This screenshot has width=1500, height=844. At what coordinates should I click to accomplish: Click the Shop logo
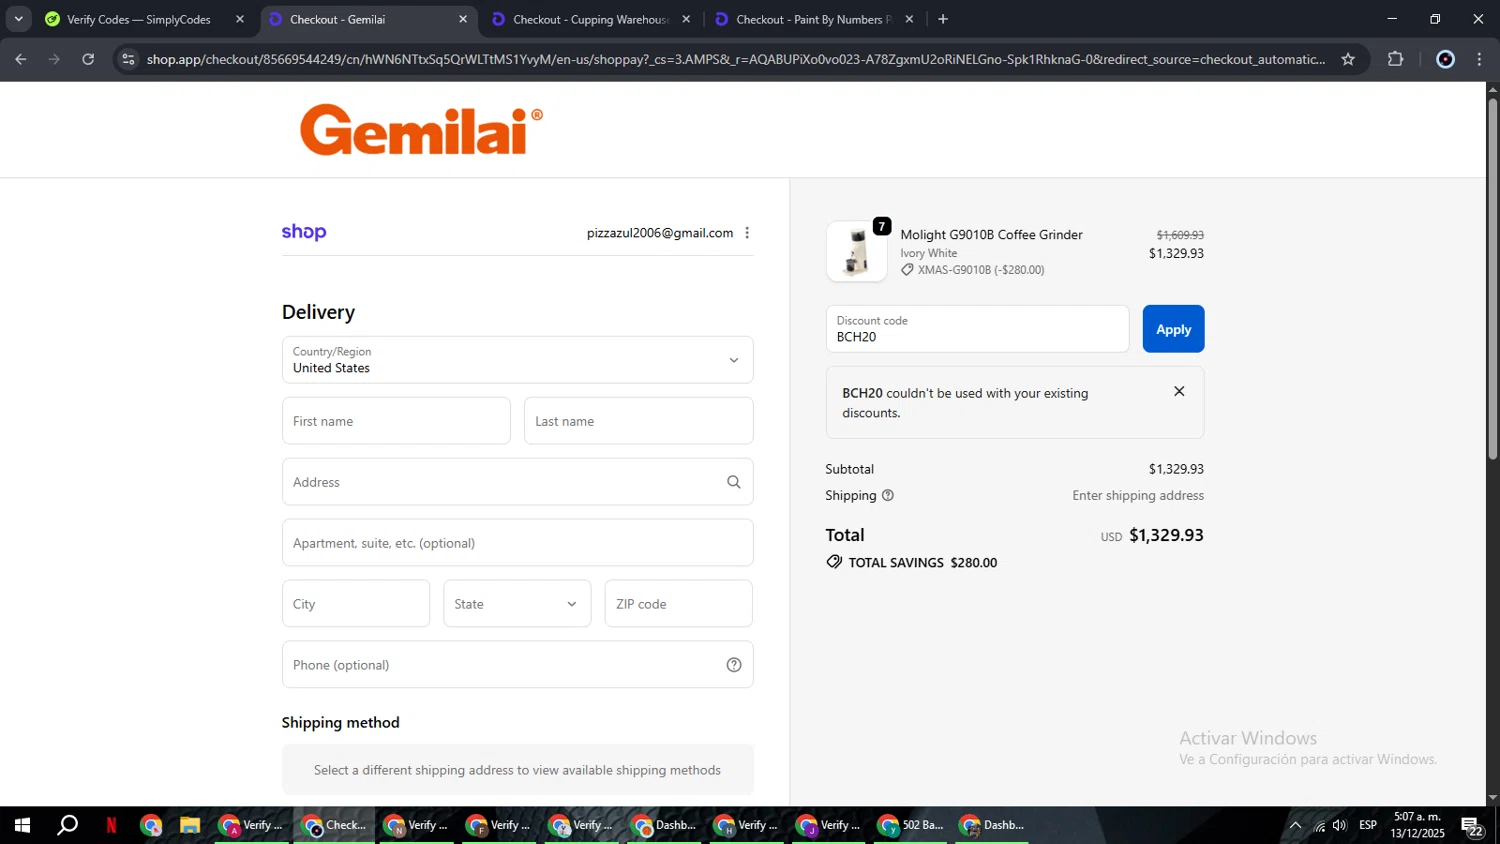[304, 232]
